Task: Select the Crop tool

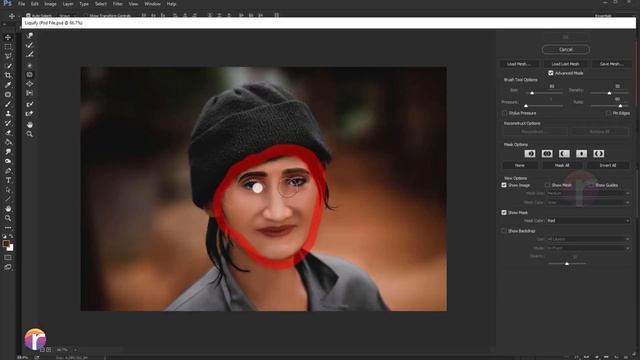Action: [x=8, y=75]
